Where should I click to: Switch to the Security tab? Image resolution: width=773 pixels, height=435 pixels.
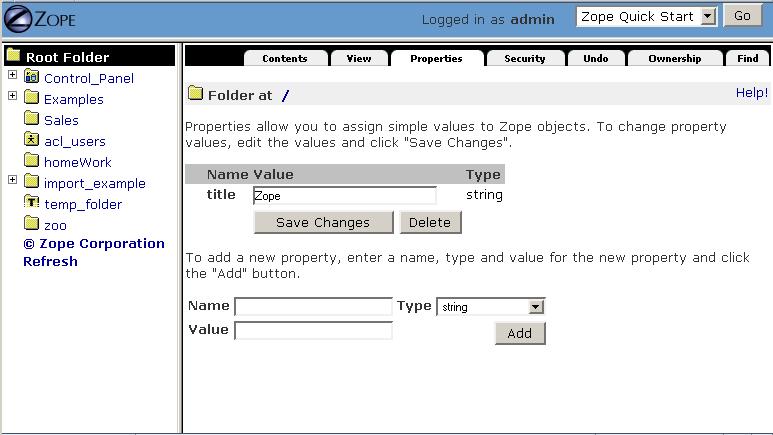(524, 59)
